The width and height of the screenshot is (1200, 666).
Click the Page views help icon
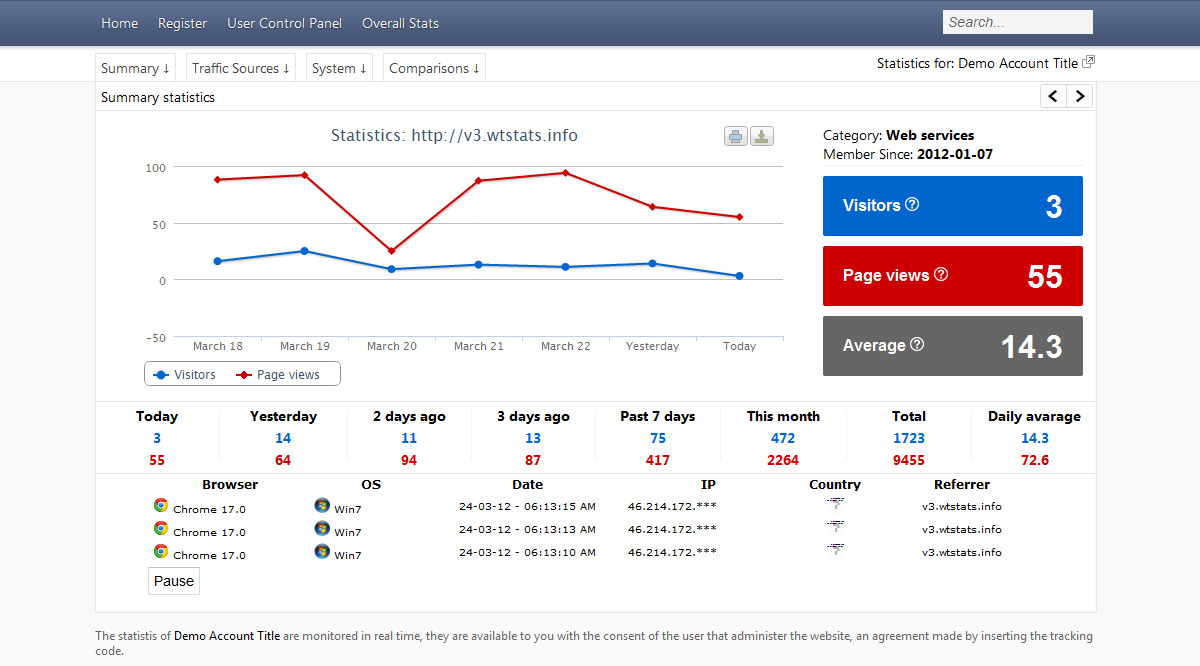[x=940, y=275]
